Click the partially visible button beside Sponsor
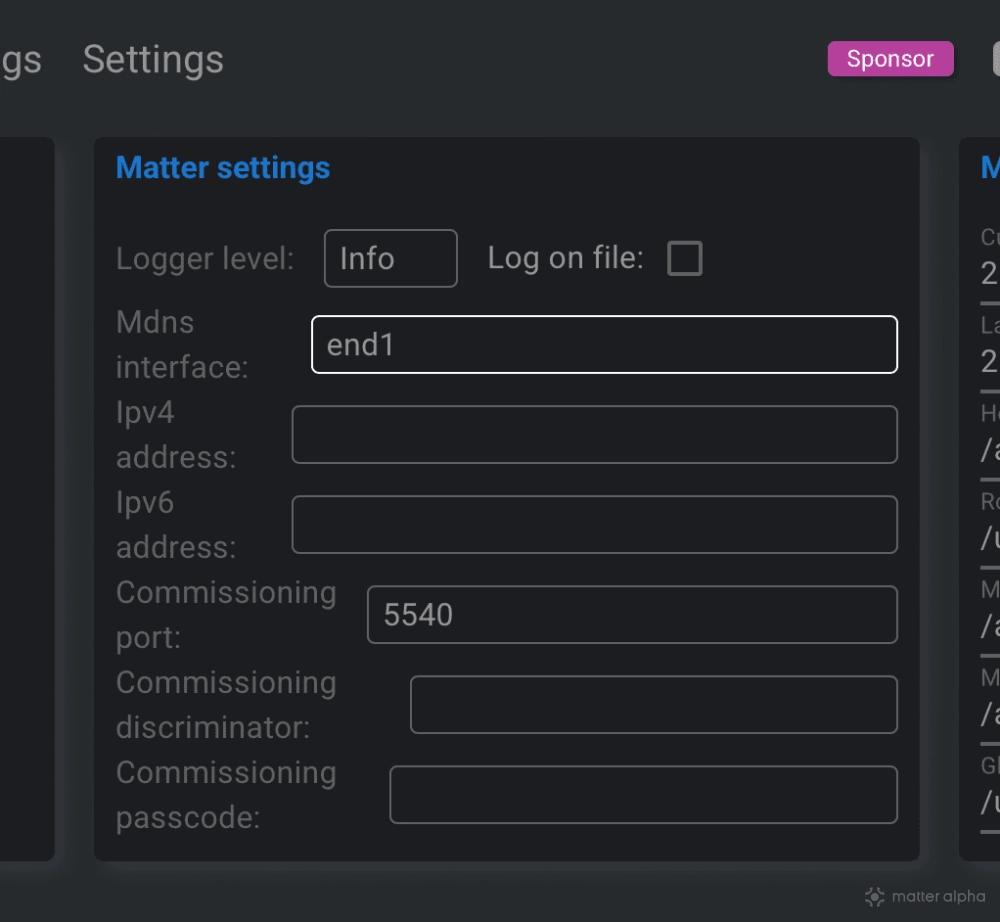 tap(995, 58)
